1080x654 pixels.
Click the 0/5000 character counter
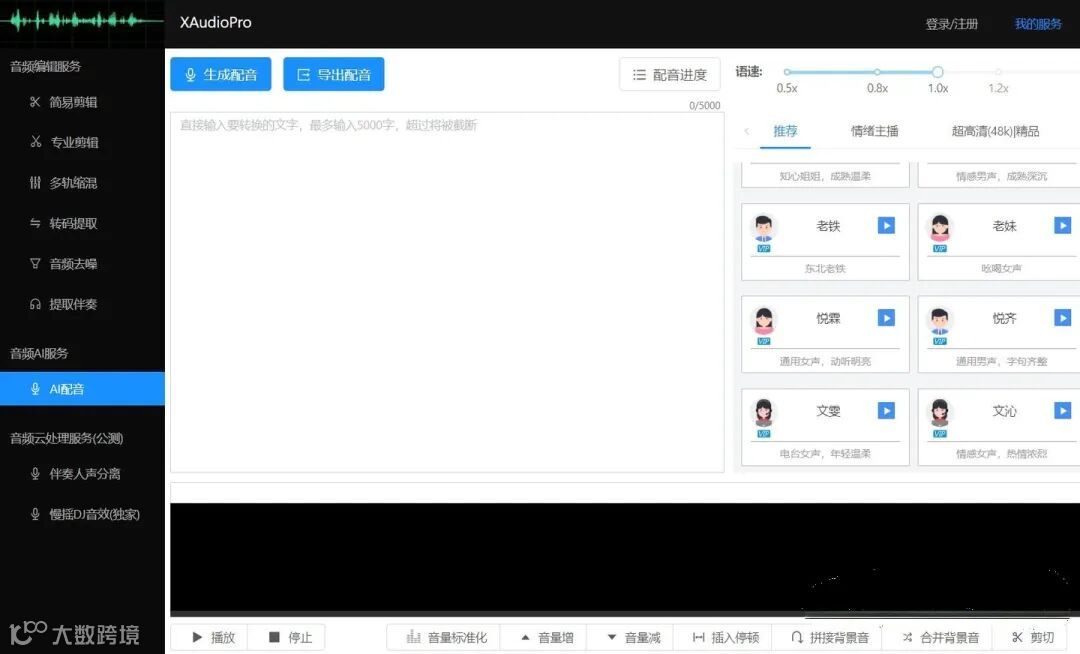(705, 105)
